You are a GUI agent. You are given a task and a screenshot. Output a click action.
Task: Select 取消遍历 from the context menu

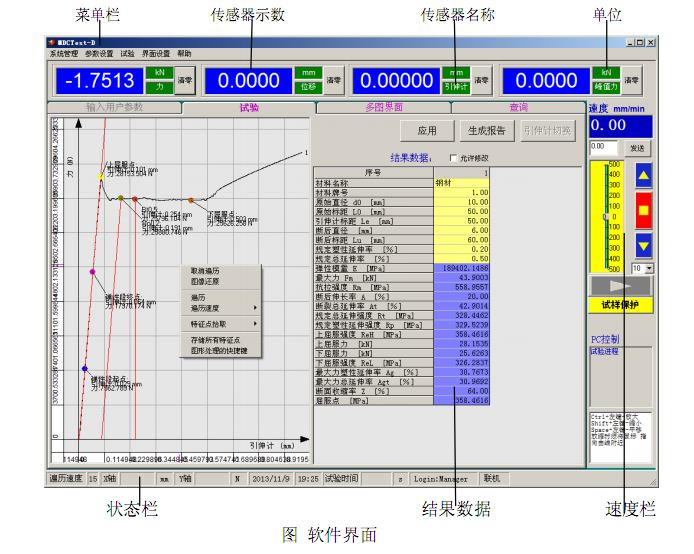tap(205, 271)
